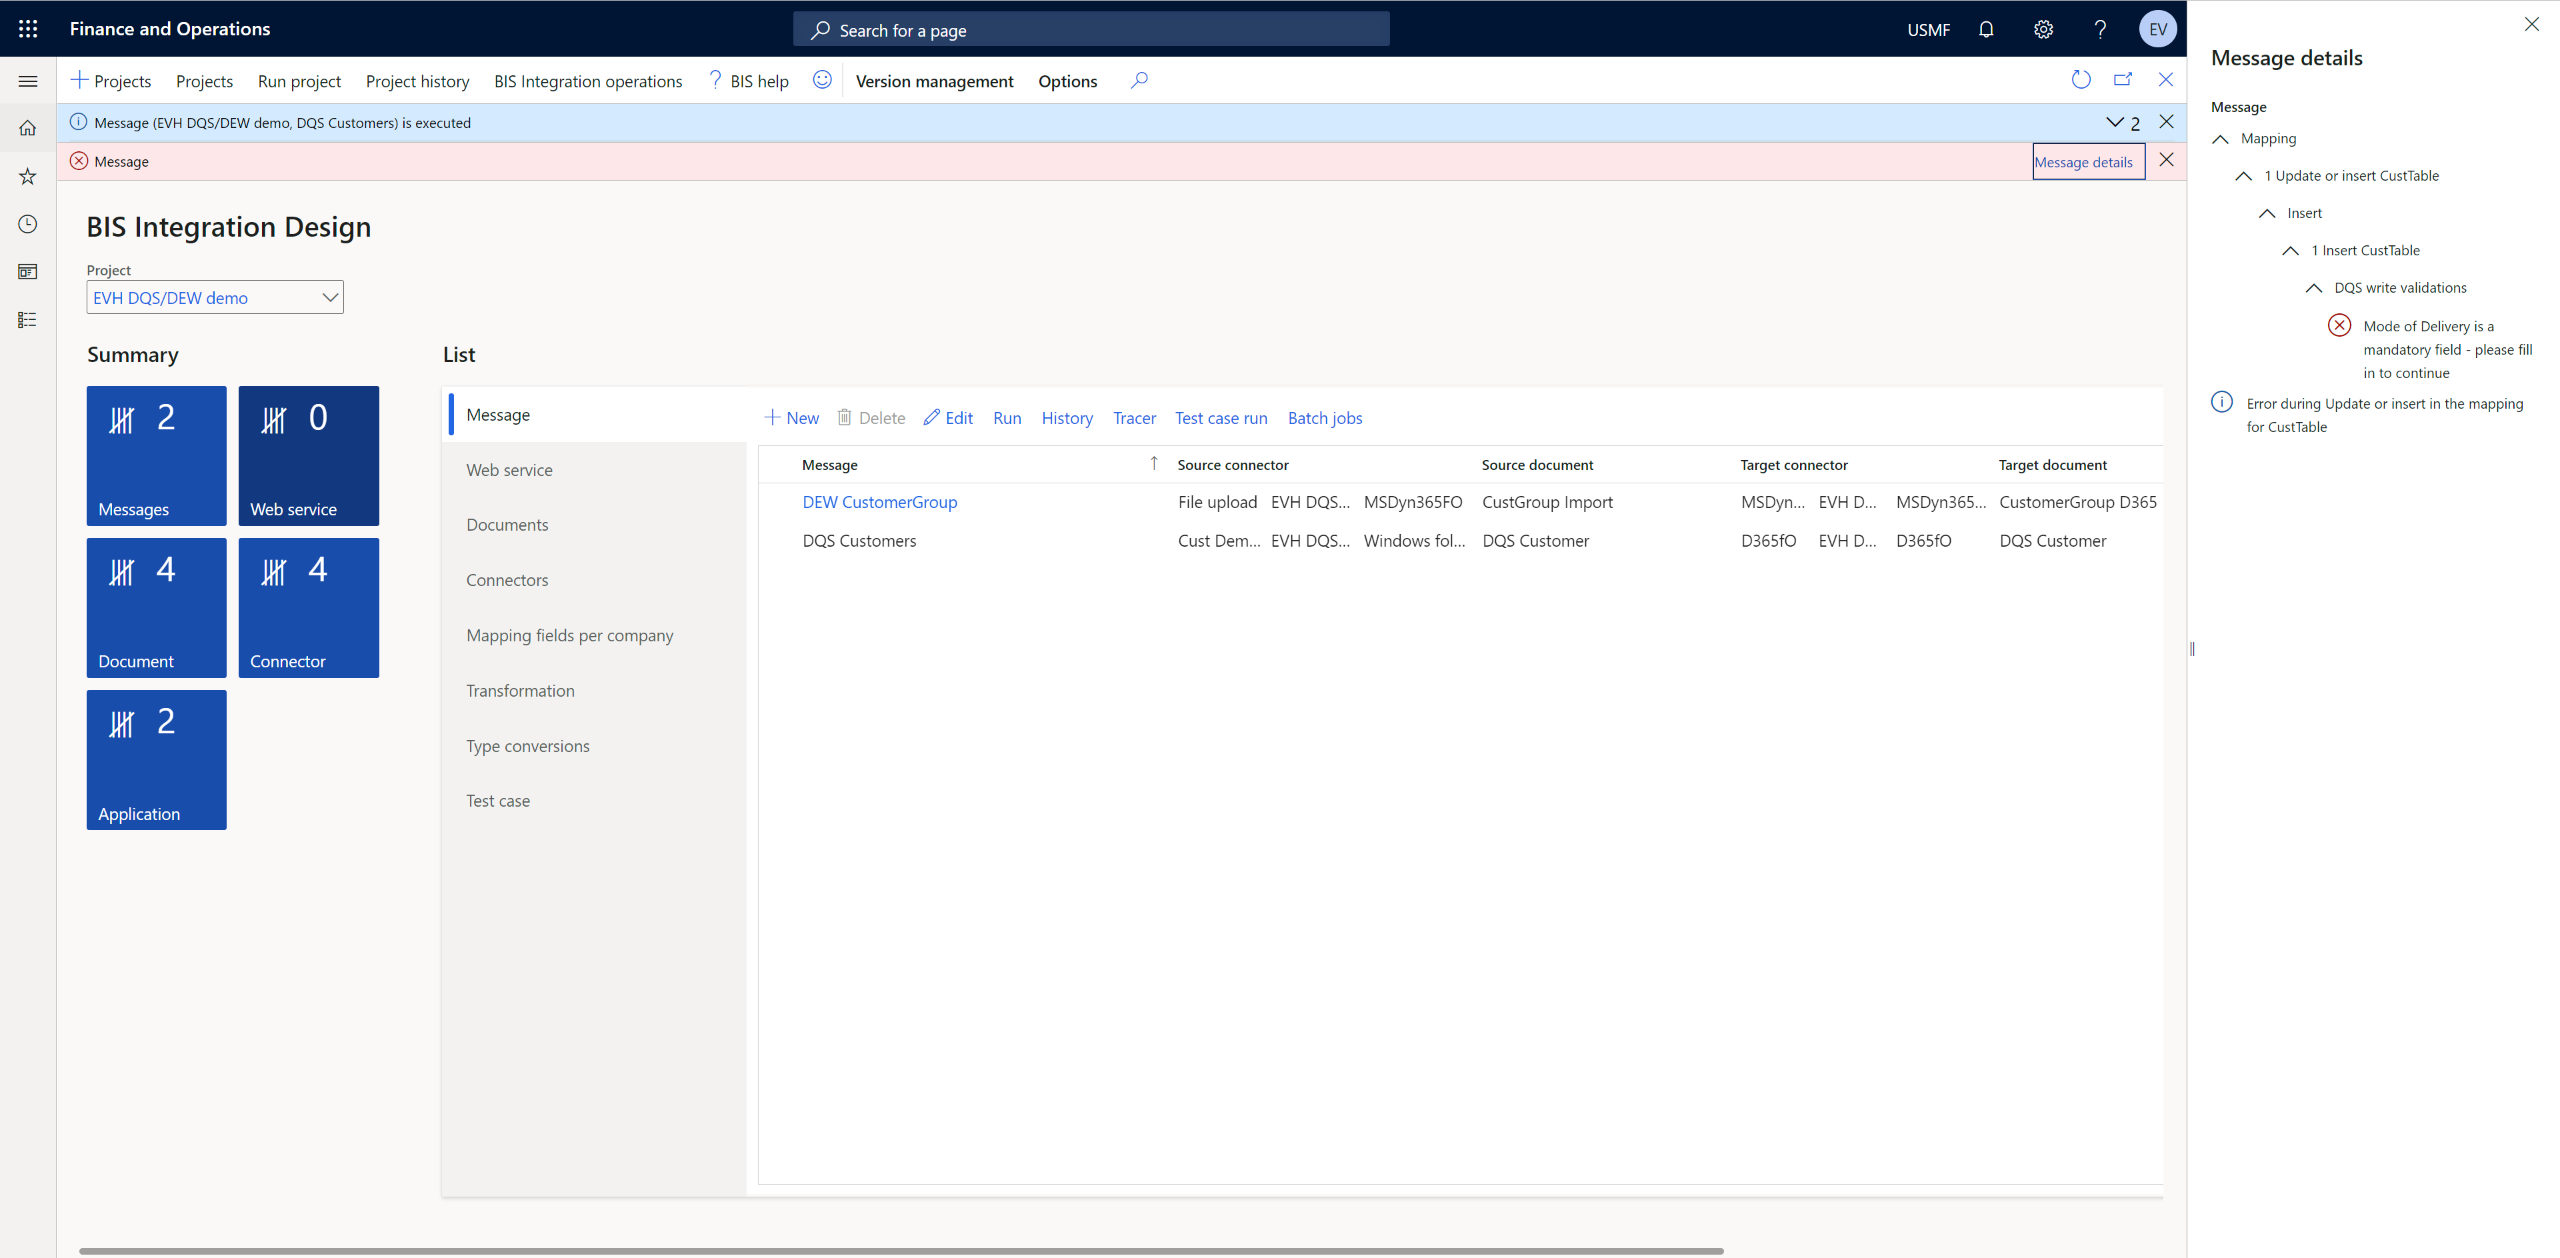Select the Connectors list tab
The height and width of the screenshot is (1258, 2560).
click(597, 580)
